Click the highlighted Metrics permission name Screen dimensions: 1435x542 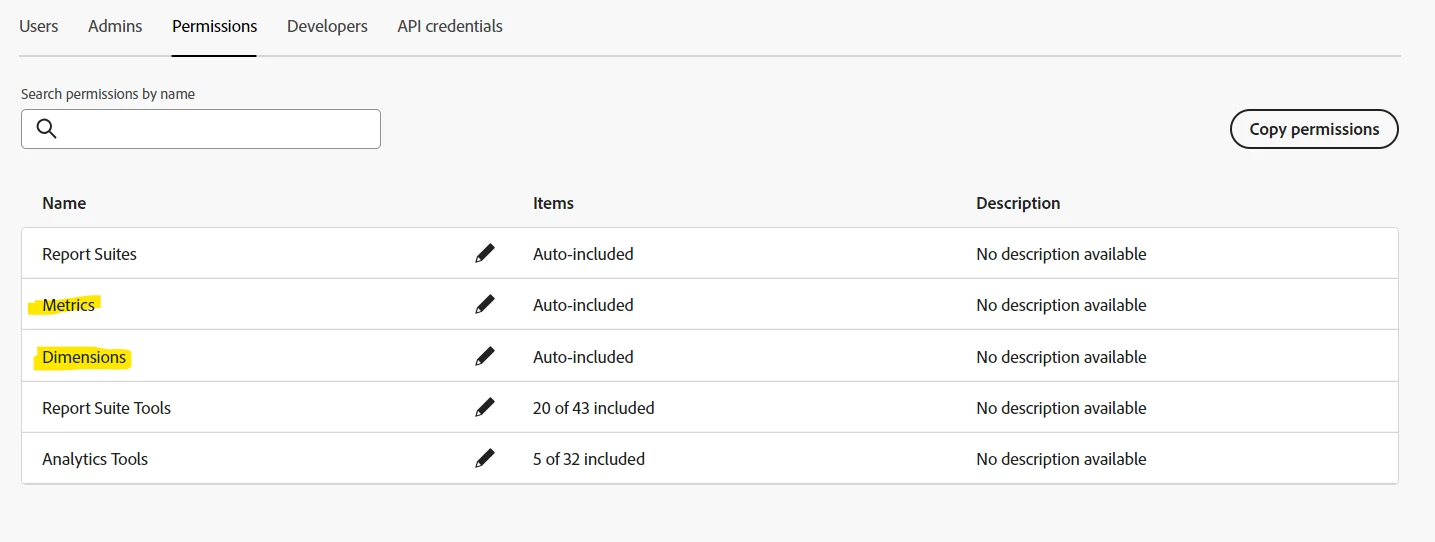[x=68, y=305]
